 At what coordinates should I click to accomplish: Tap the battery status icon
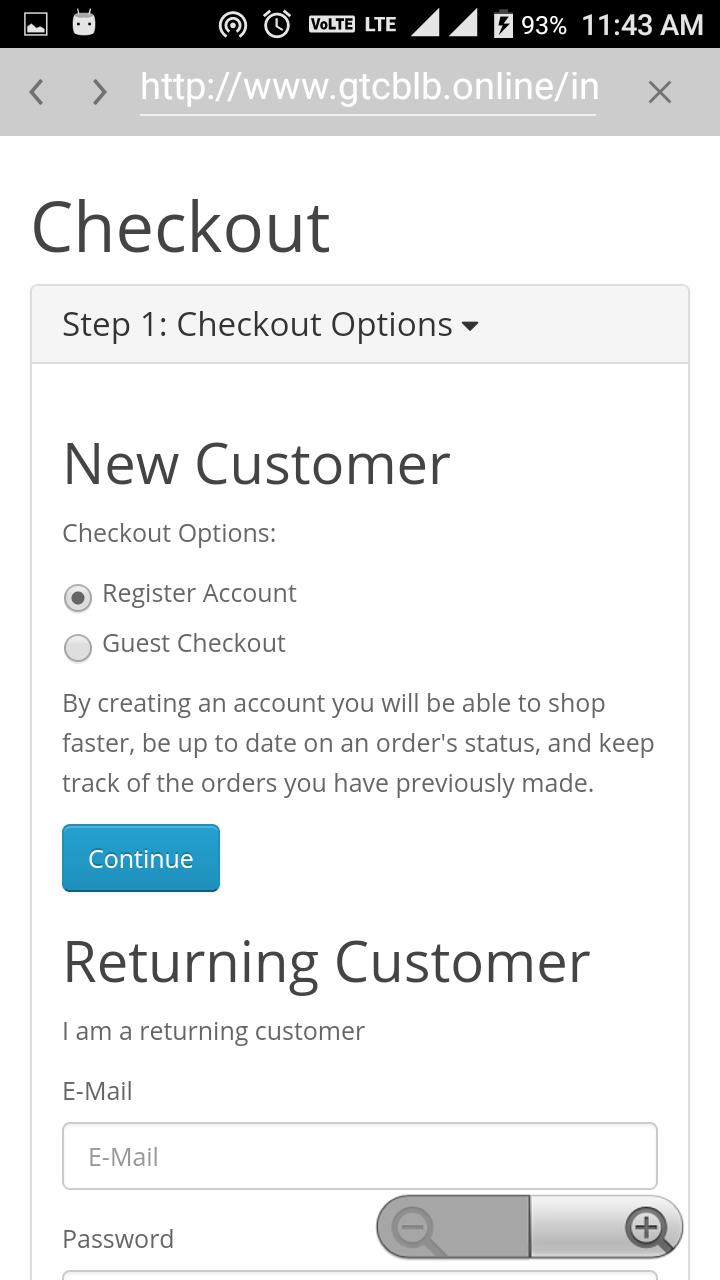503,24
